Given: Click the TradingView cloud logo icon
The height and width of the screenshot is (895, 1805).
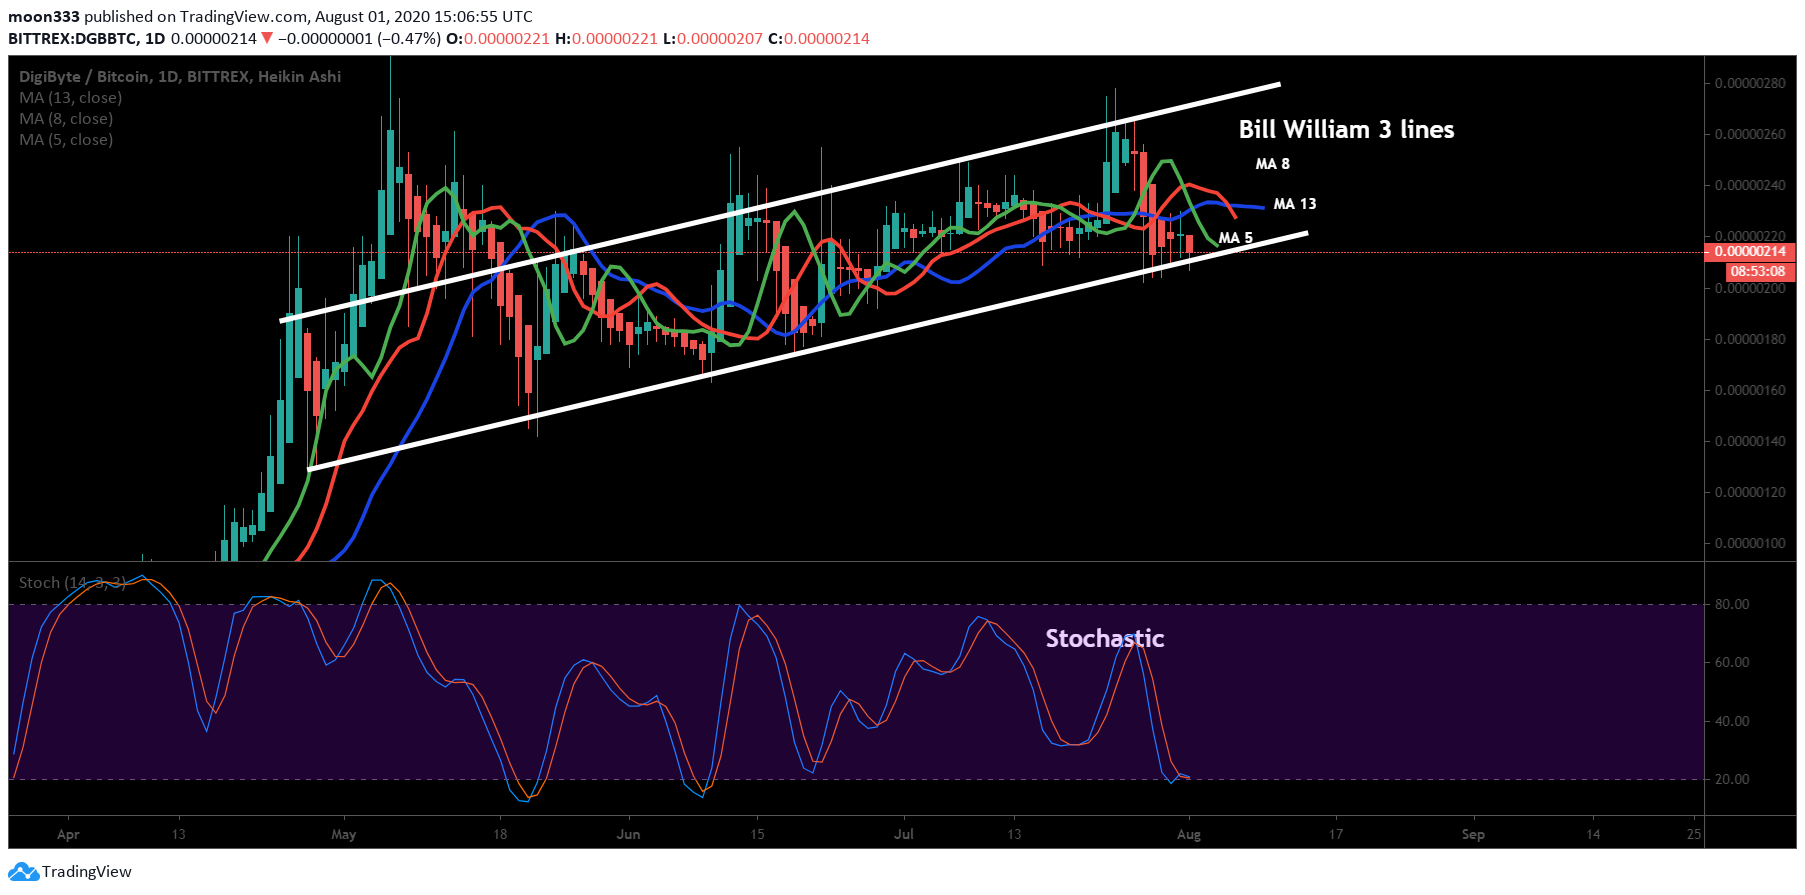Looking at the screenshot, I should pyautogui.click(x=23, y=872).
